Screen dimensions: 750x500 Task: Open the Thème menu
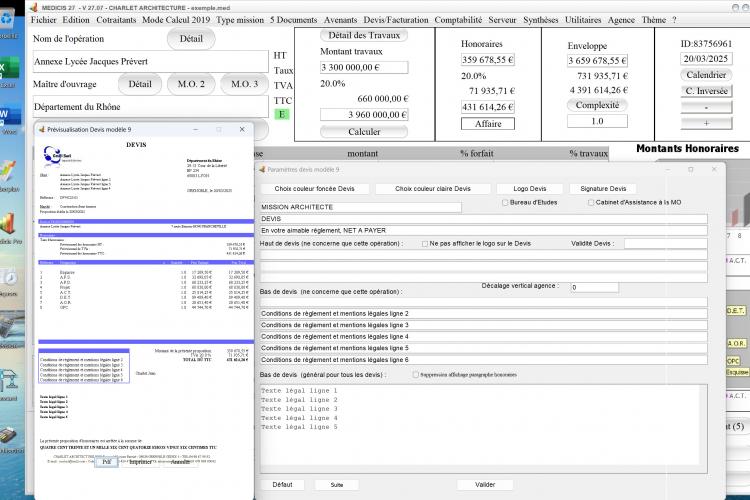[x=654, y=20]
